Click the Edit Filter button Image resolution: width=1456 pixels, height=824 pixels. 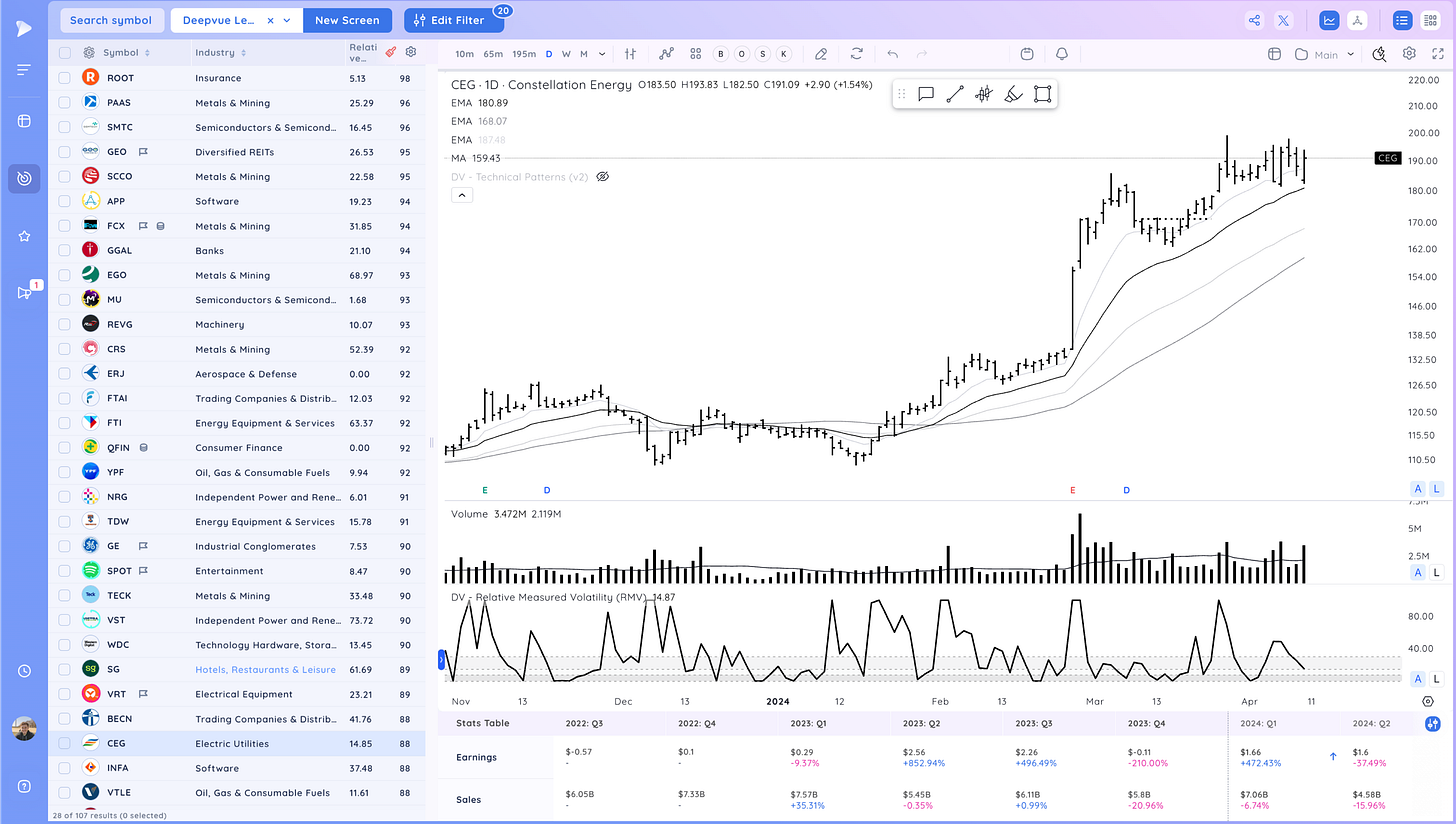pyautogui.click(x=455, y=20)
